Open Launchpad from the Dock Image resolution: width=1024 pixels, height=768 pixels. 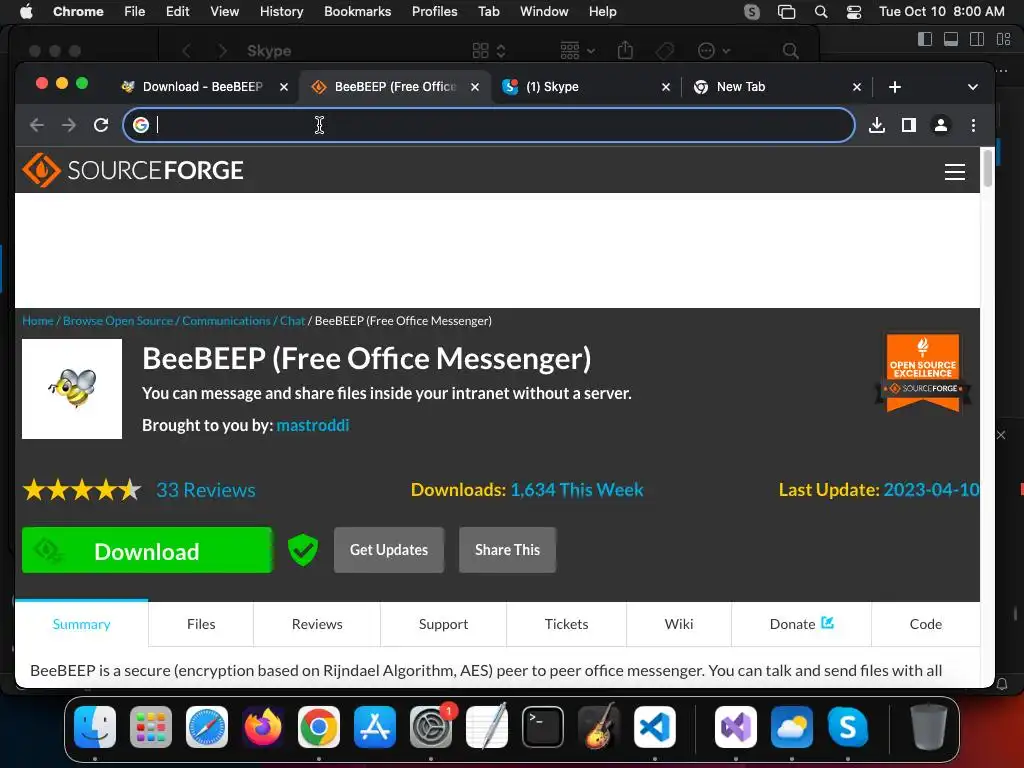point(151,727)
